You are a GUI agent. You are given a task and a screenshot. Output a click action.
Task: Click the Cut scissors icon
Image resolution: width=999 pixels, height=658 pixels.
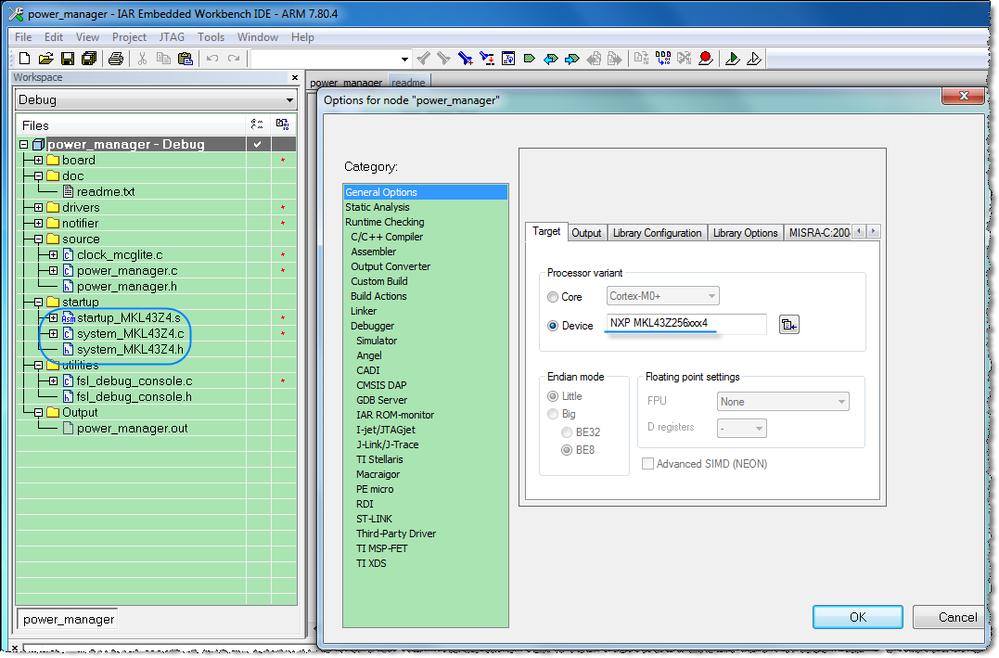point(142,59)
